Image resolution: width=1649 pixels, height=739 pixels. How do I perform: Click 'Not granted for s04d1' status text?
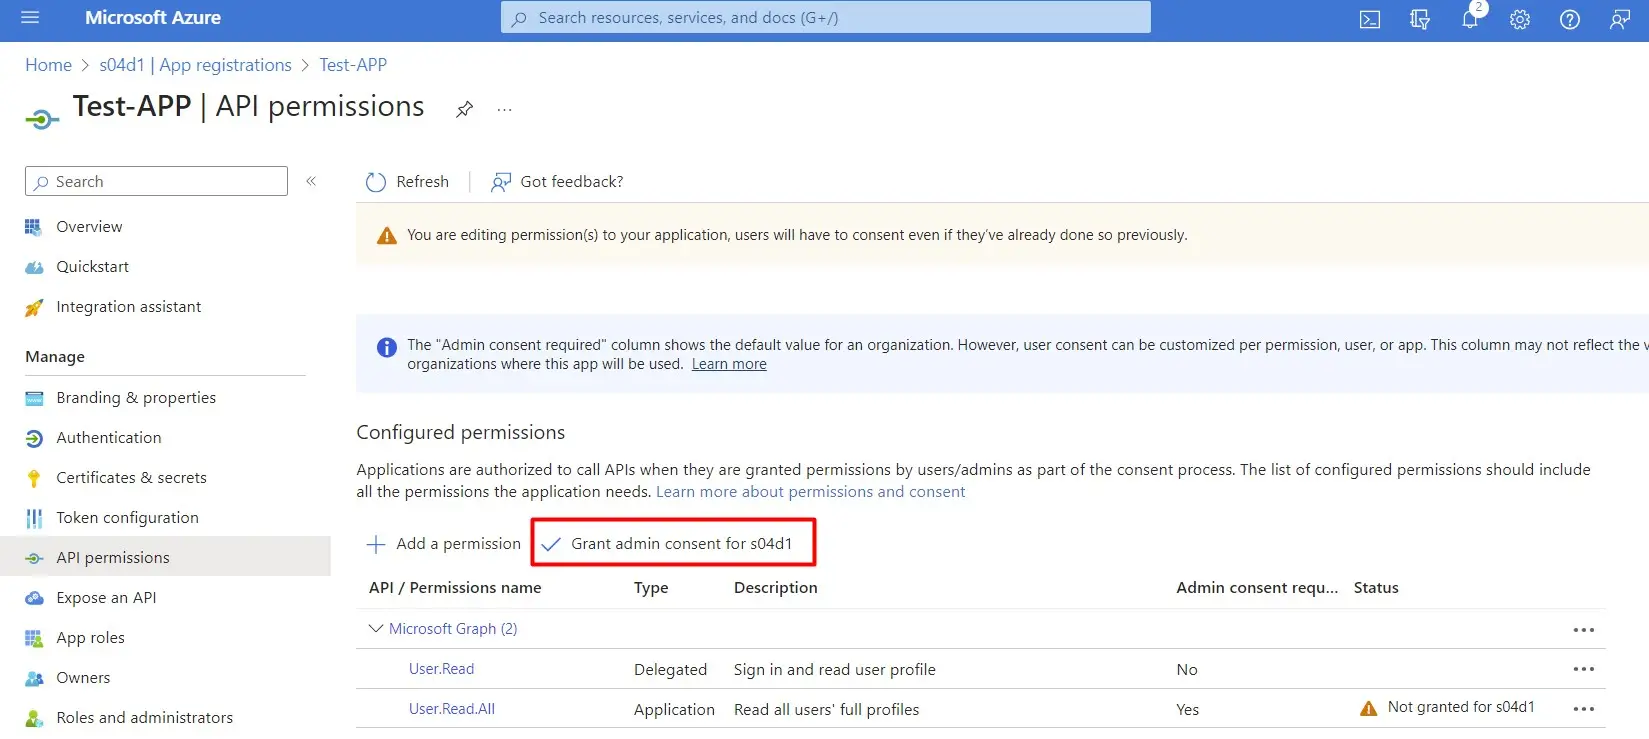click(x=1461, y=707)
